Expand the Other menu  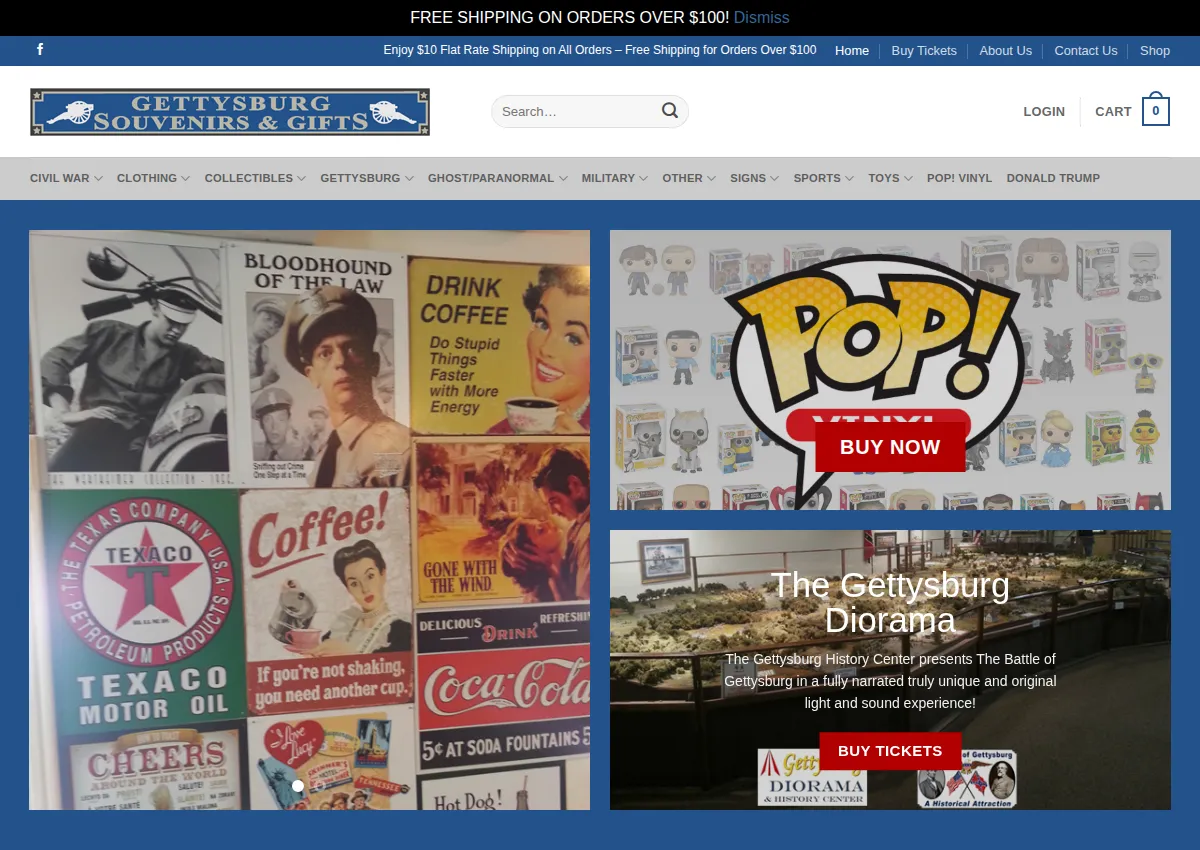click(x=689, y=178)
